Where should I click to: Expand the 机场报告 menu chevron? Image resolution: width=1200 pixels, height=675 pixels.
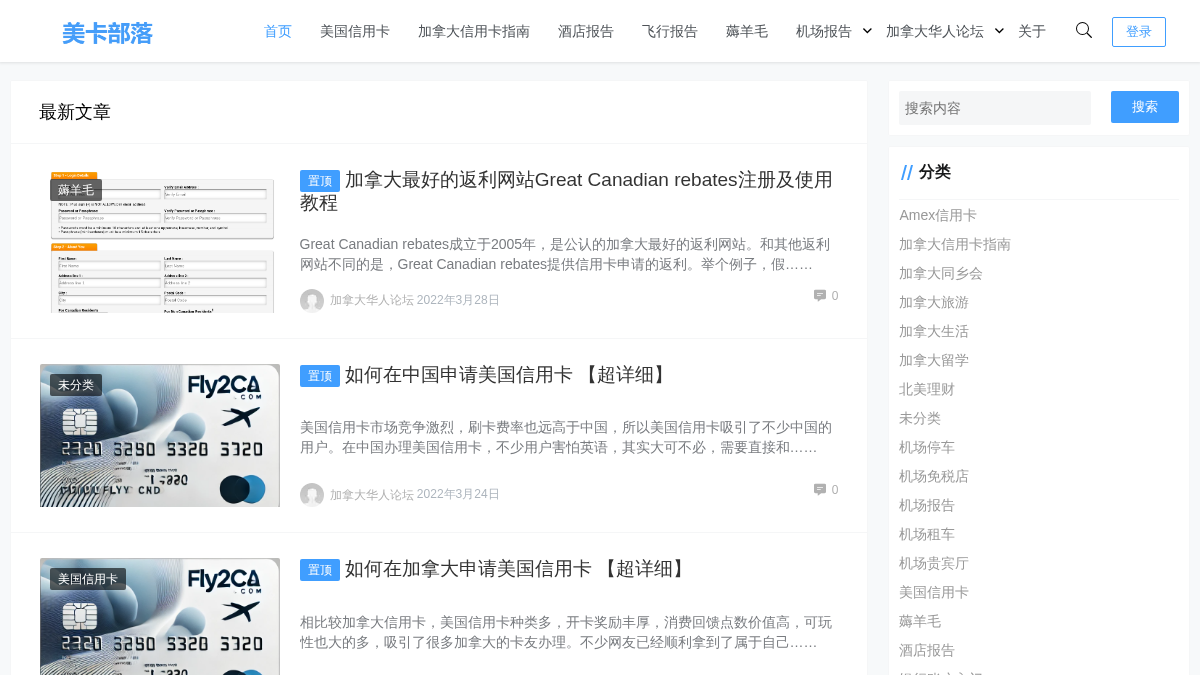[867, 31]
